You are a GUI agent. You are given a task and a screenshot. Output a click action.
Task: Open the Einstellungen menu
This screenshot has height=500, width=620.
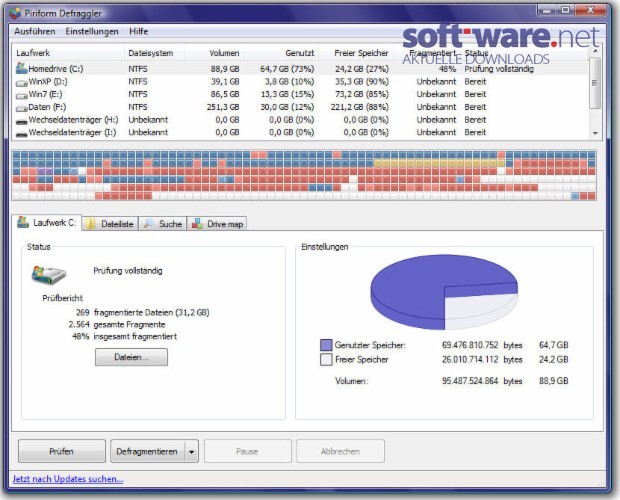coord(92,31)
